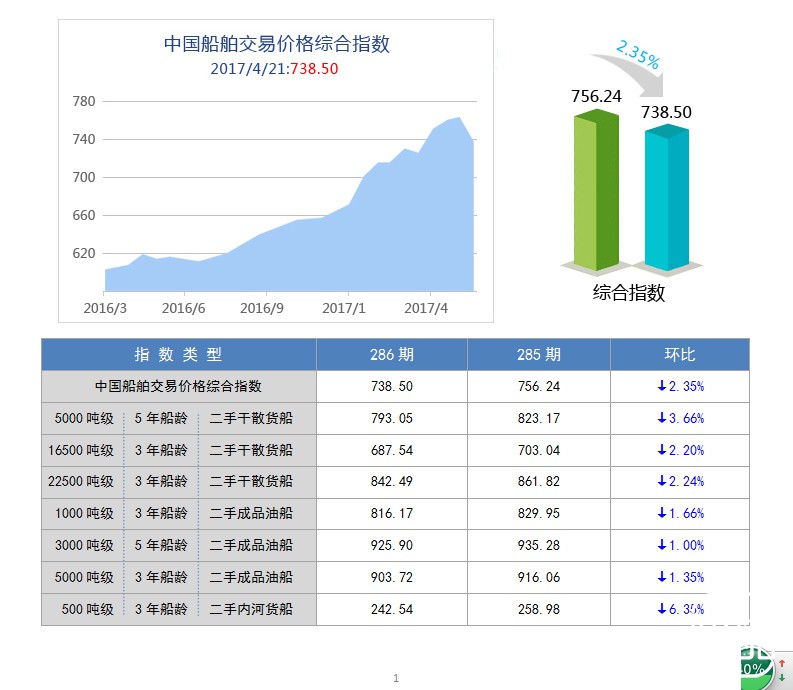Click the 2.35% label on curved arrow
The height and width of the screenshot is (690, 793).
(x=638, y=55)
